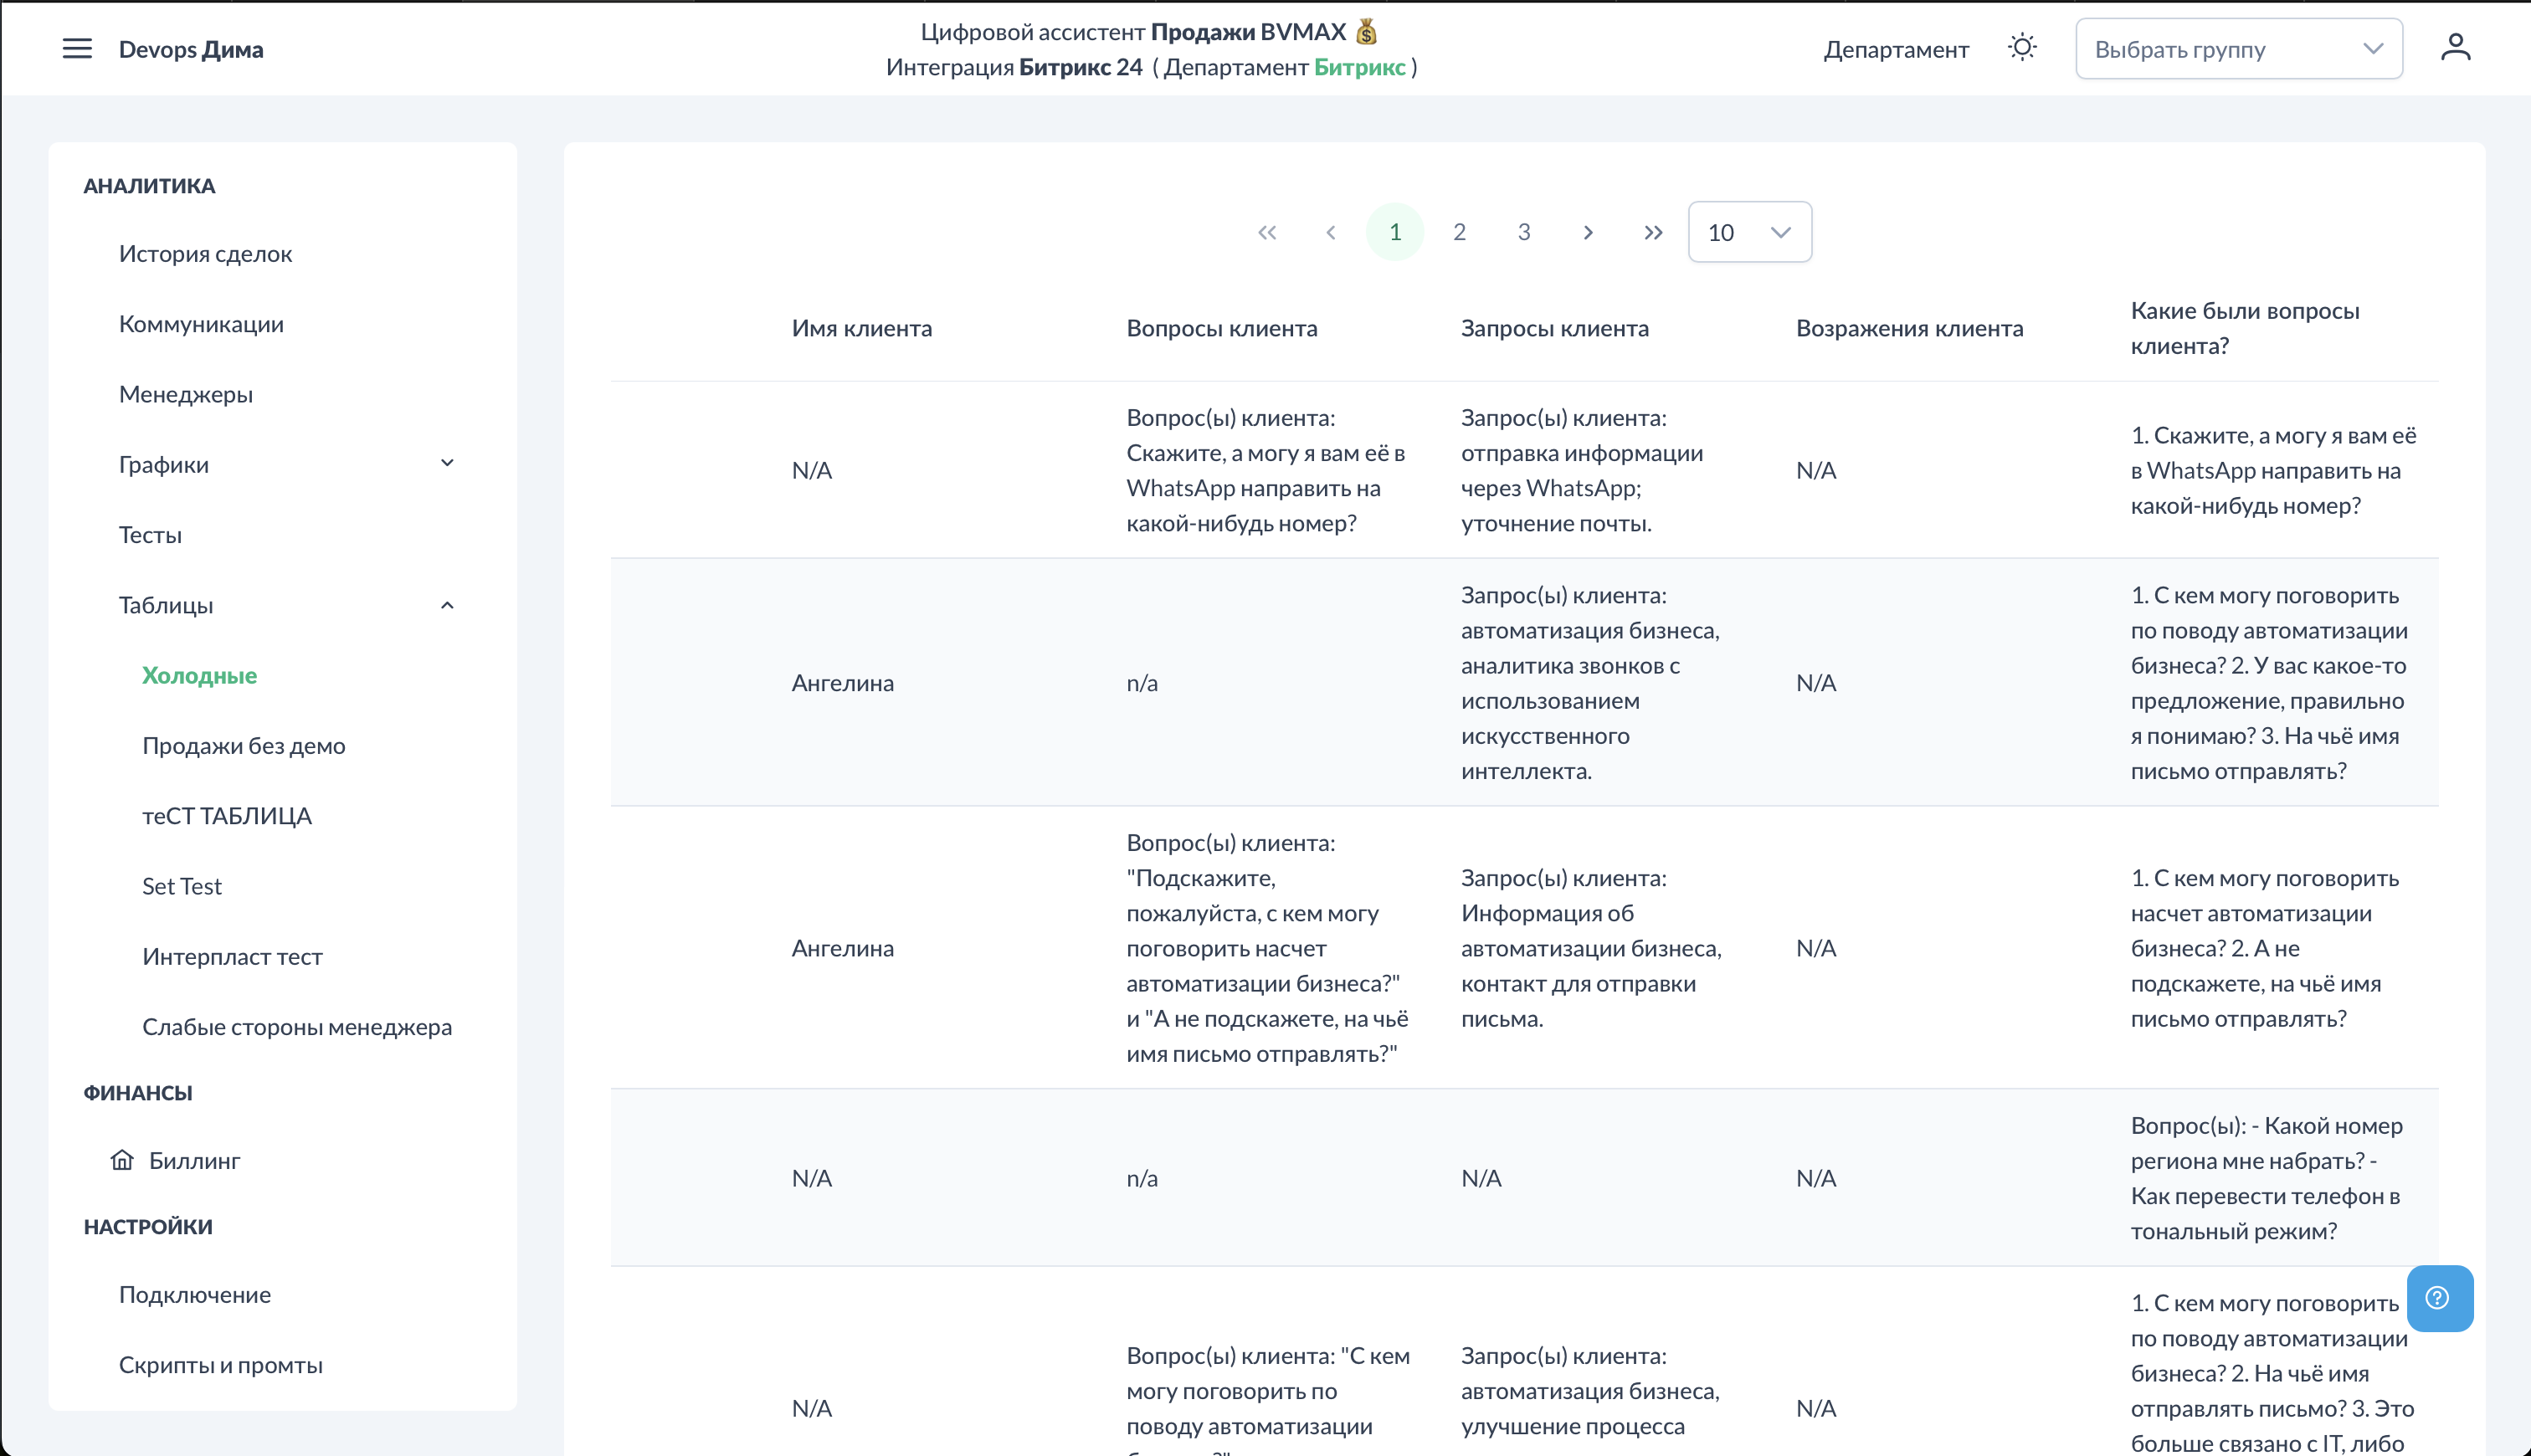
Task: Jump to the last page arrow
Action: (1653, 233)
